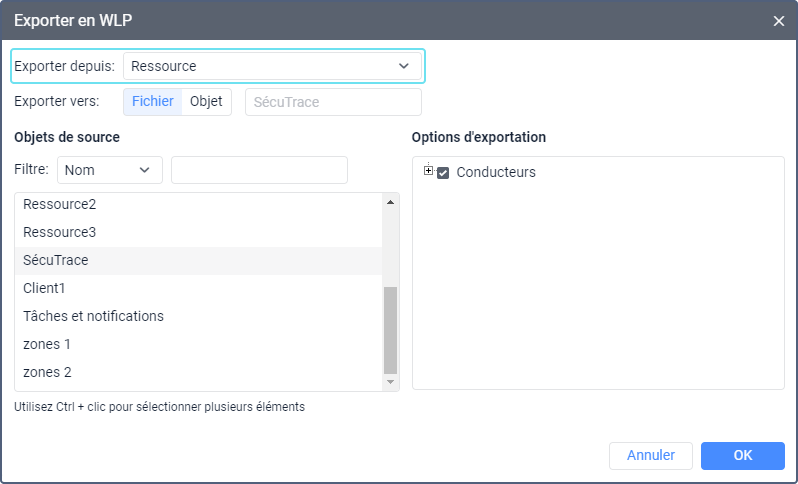Select Ressource3 in the source list
The width and height of the screenshot is (798, 484).
pyautogui.click(x=60, y=232)
